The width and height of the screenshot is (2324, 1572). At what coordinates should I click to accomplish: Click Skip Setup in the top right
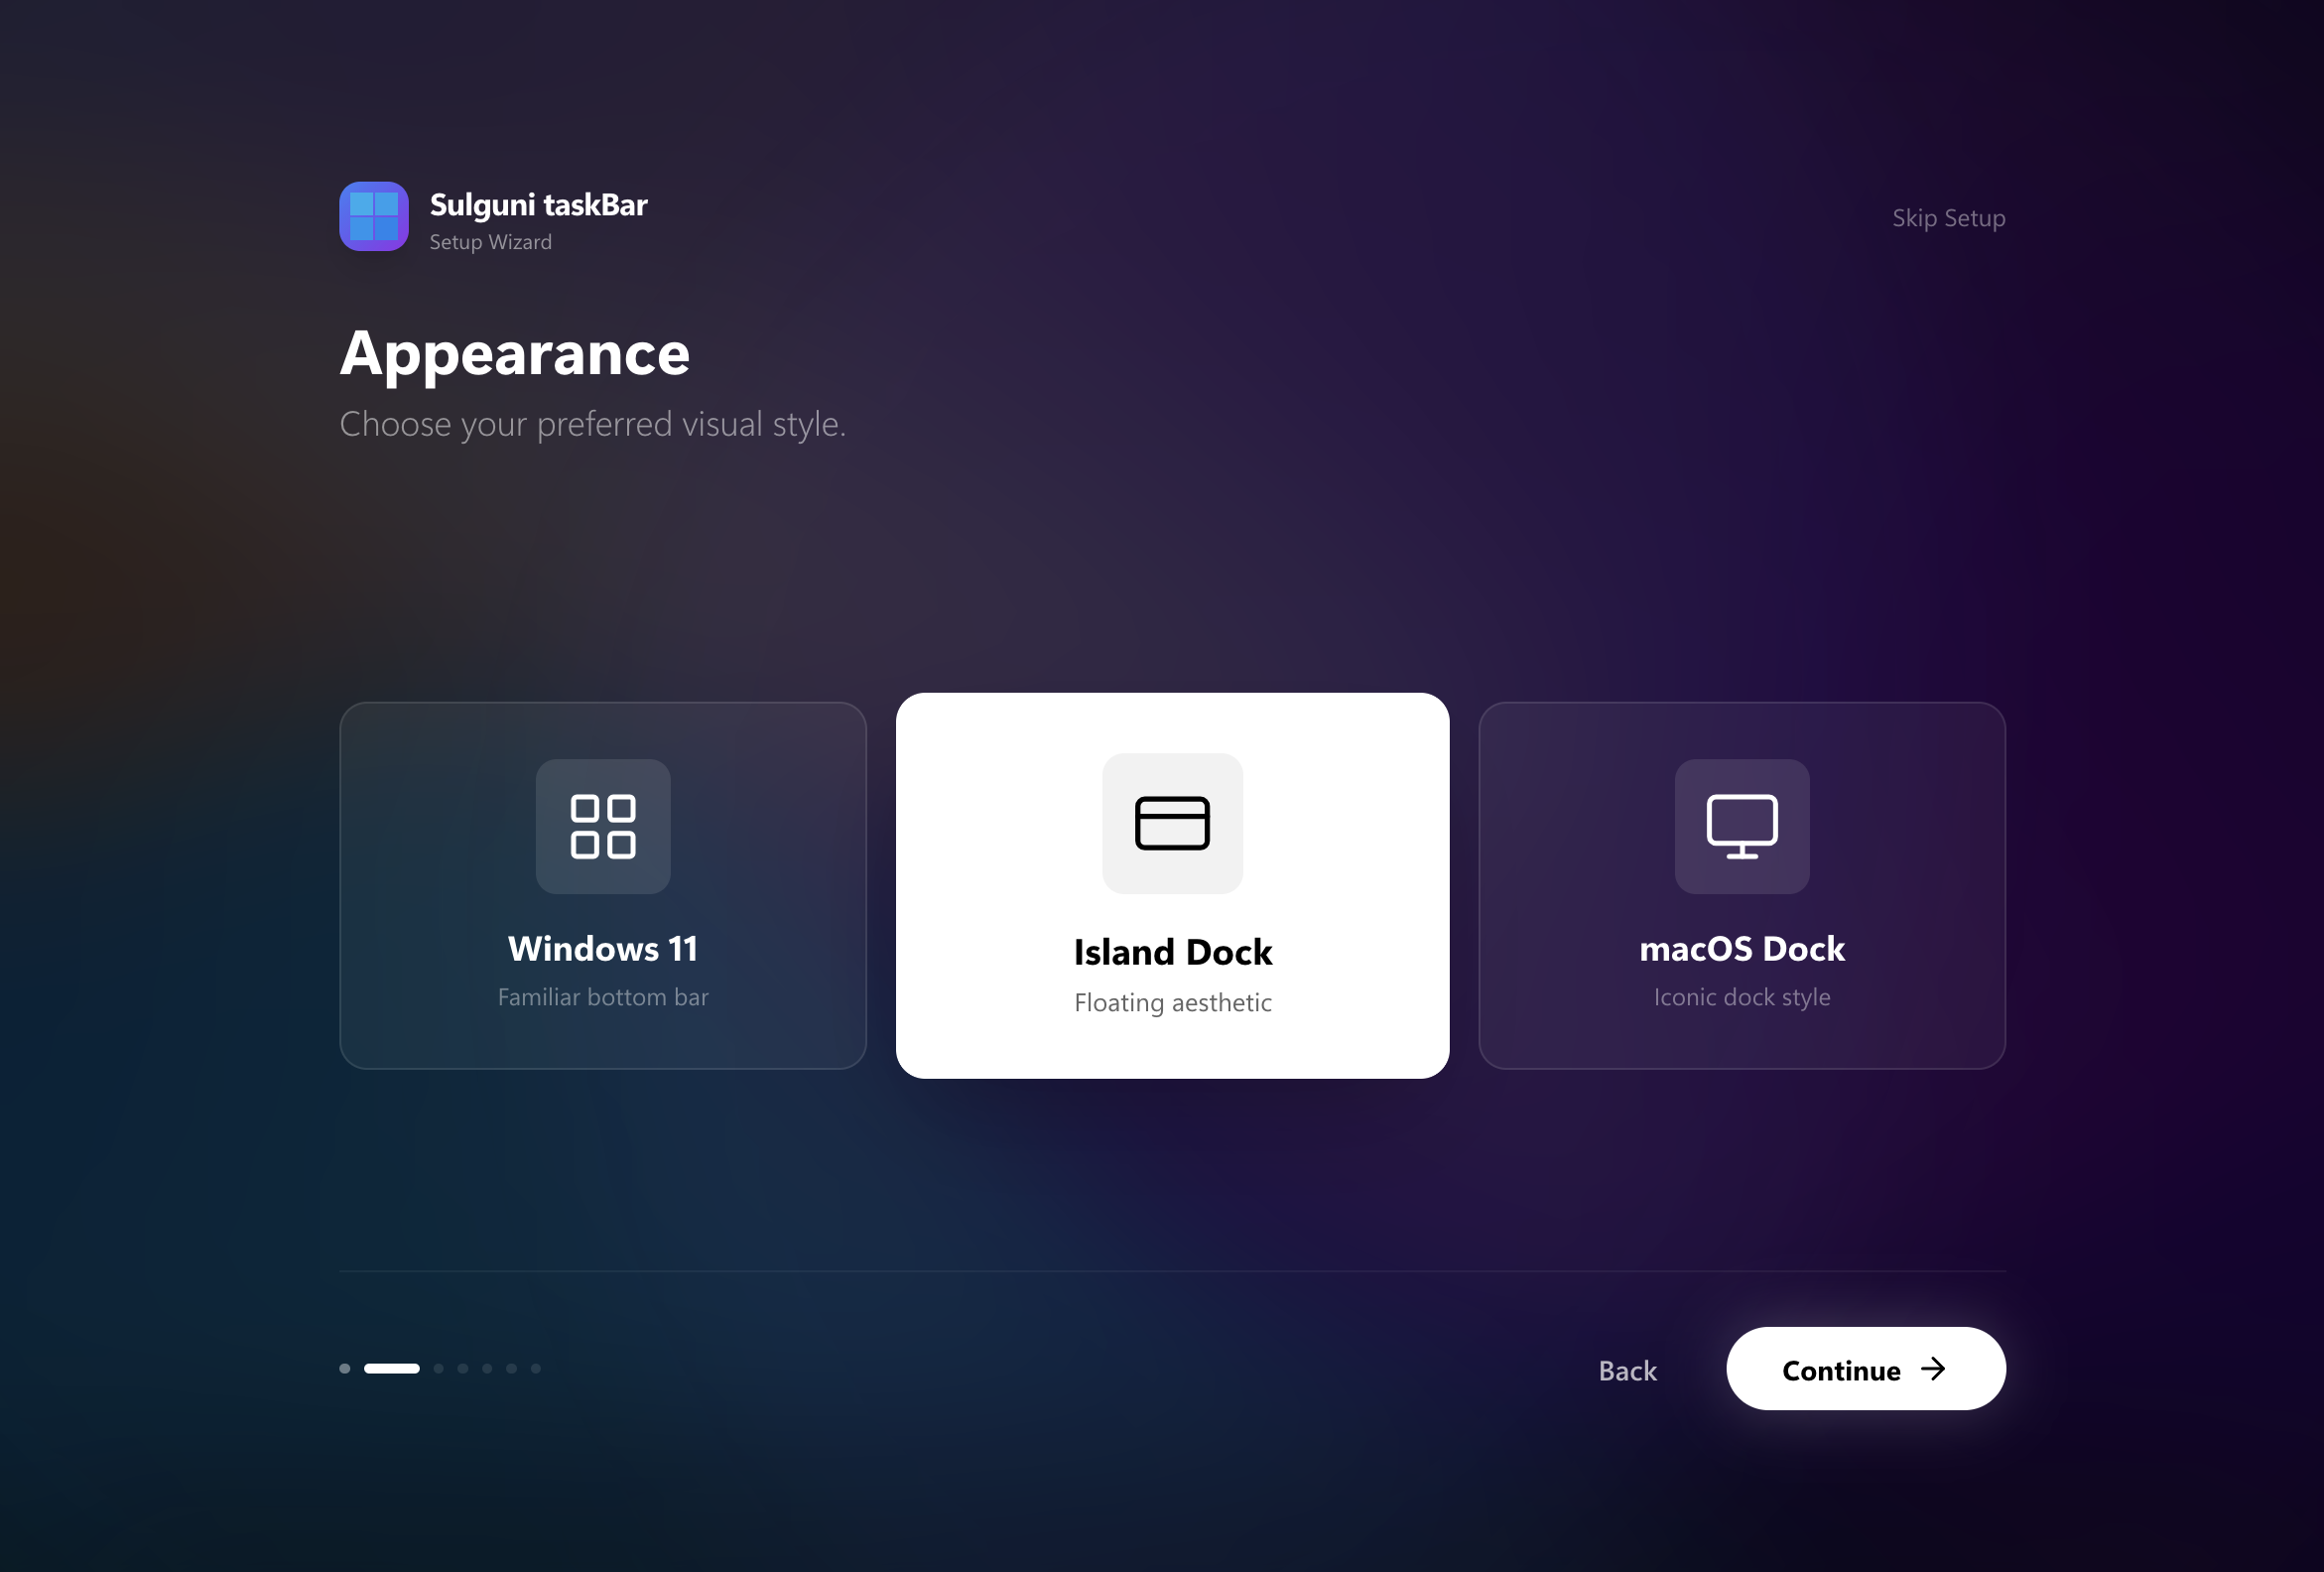pos(1948,217)
